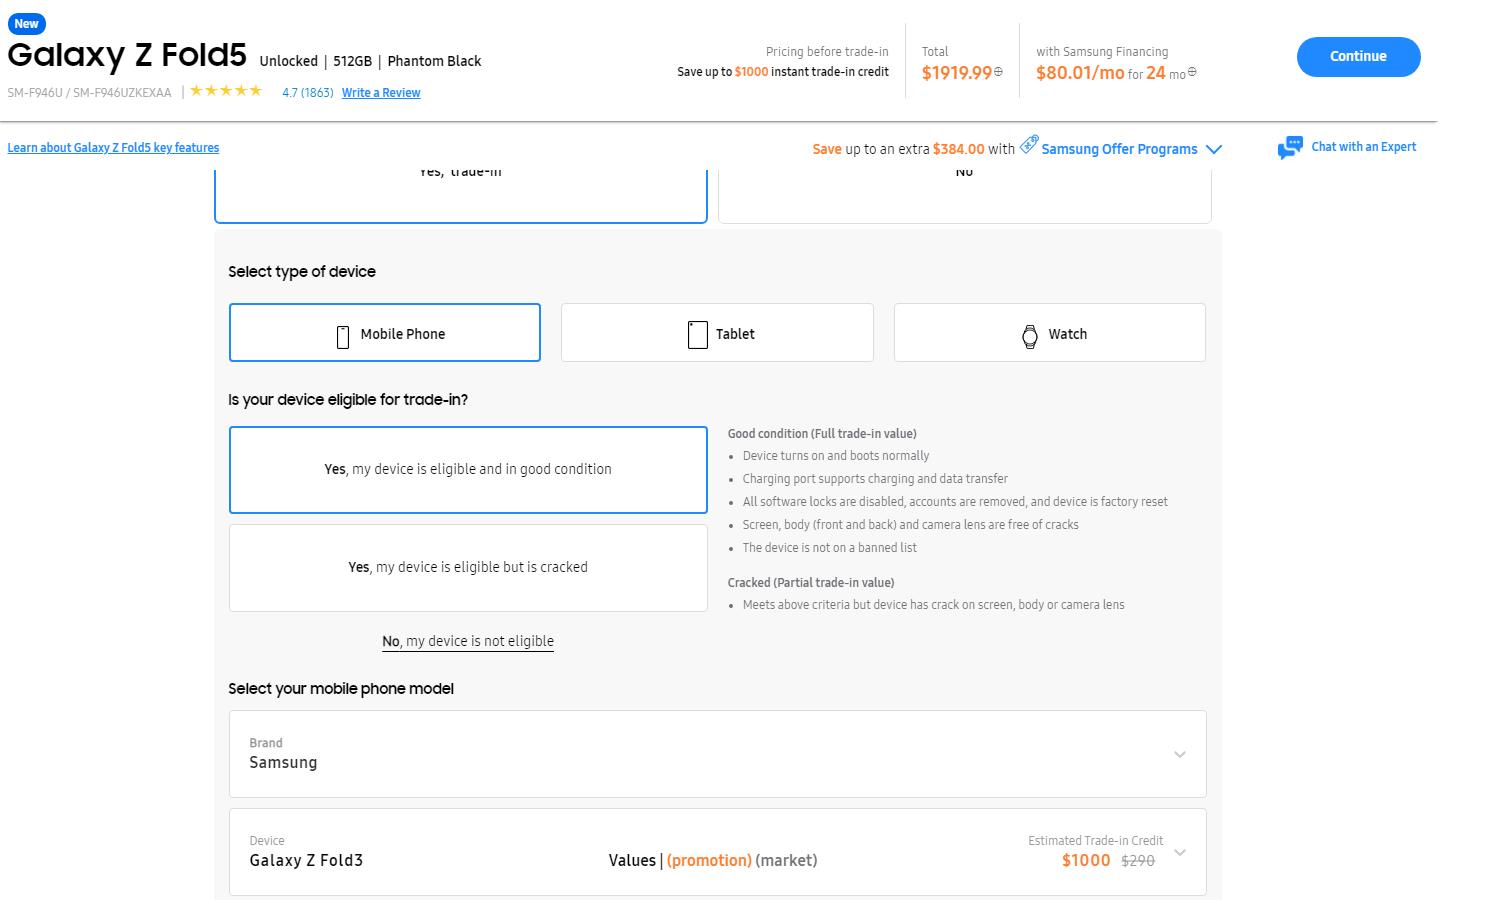
Task: Open the Write a Review link
Action: pos(381,93)
